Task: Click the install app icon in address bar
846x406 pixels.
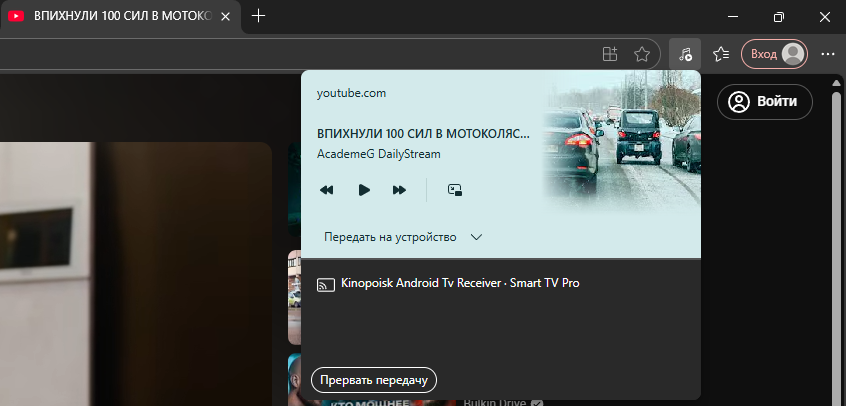Action: pyautogui.click(x=610, y=54)
